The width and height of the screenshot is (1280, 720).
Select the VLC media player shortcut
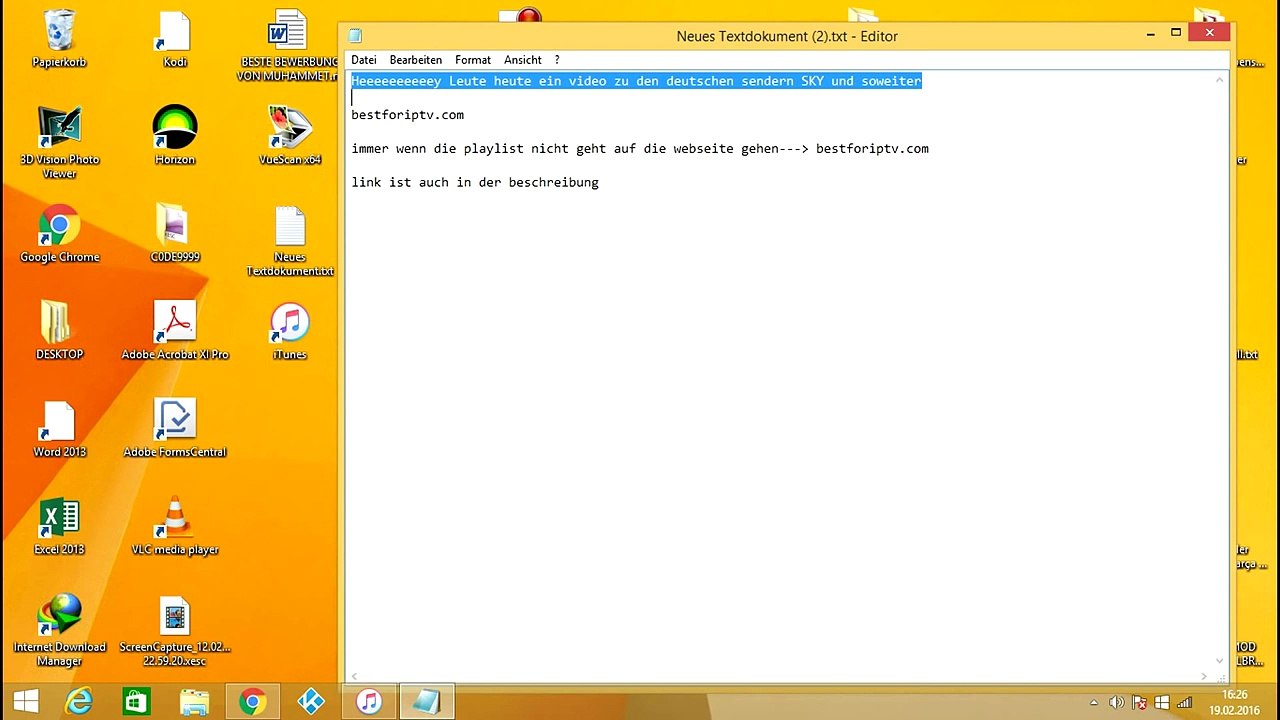[175, 525]
